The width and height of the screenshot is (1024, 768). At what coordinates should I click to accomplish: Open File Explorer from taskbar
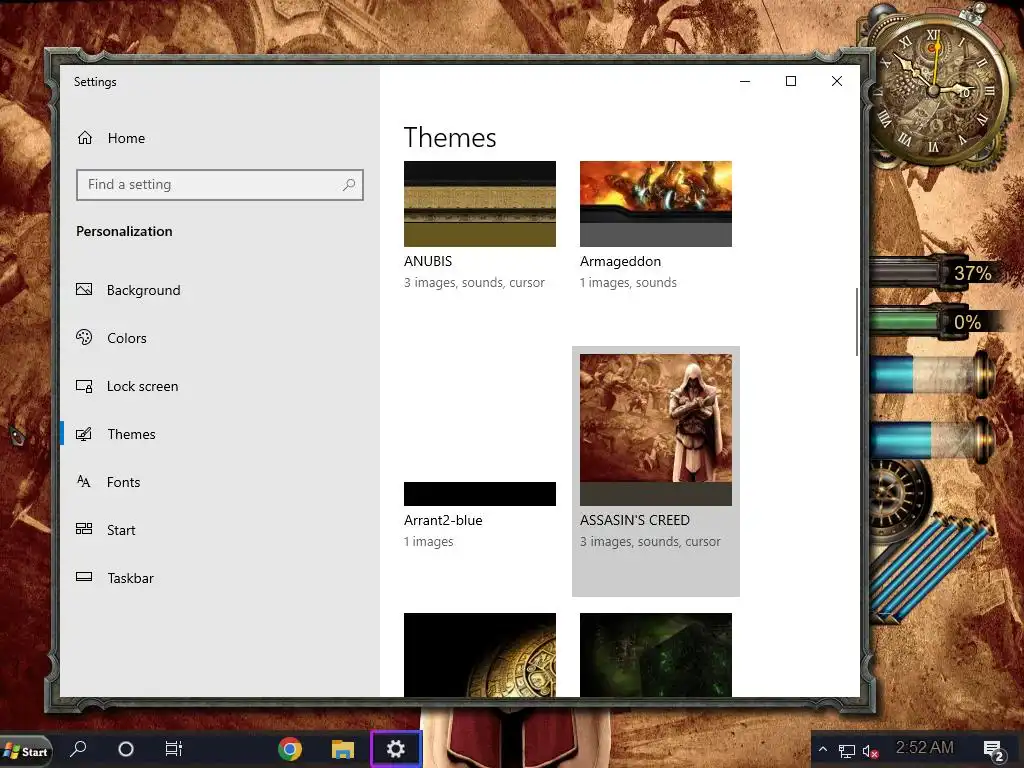point(343,750)
